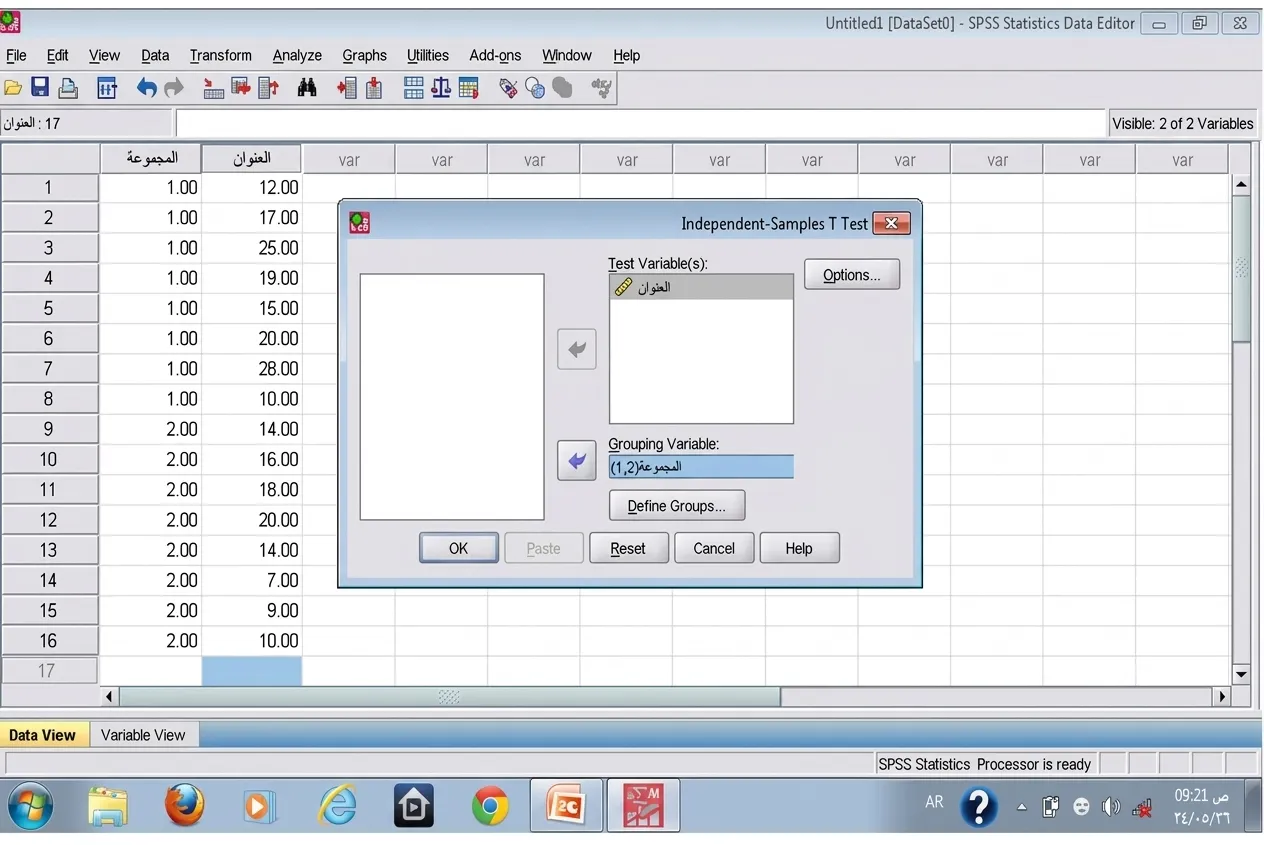Click the Go to variable icon
This screenshot has height=845, width=1264.
(x=241, y=88)
